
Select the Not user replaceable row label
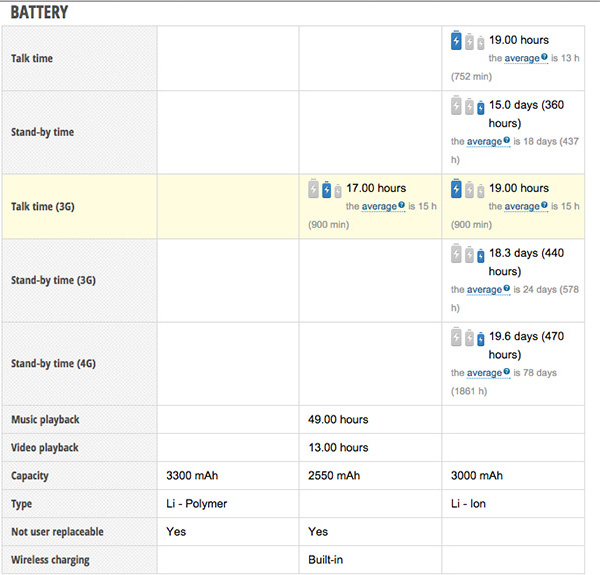pyautogui.click(x=57, y=532)
